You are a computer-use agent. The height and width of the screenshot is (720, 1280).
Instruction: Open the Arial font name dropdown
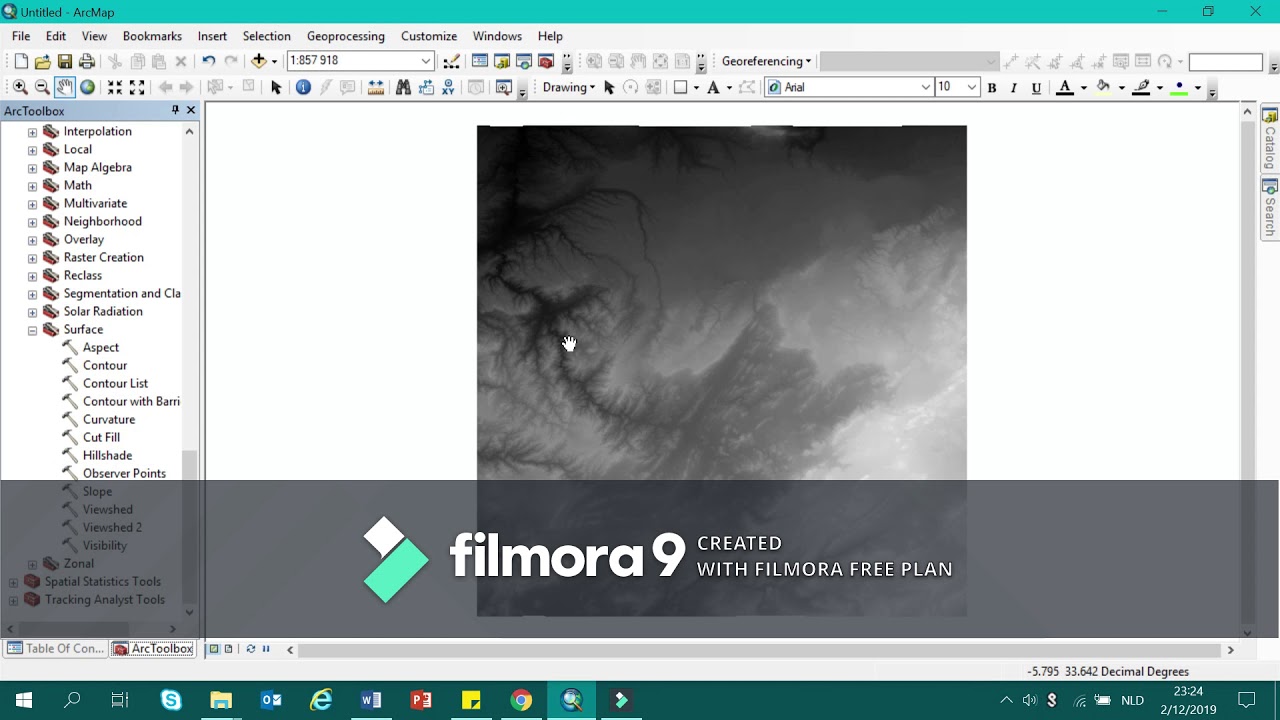925,87
